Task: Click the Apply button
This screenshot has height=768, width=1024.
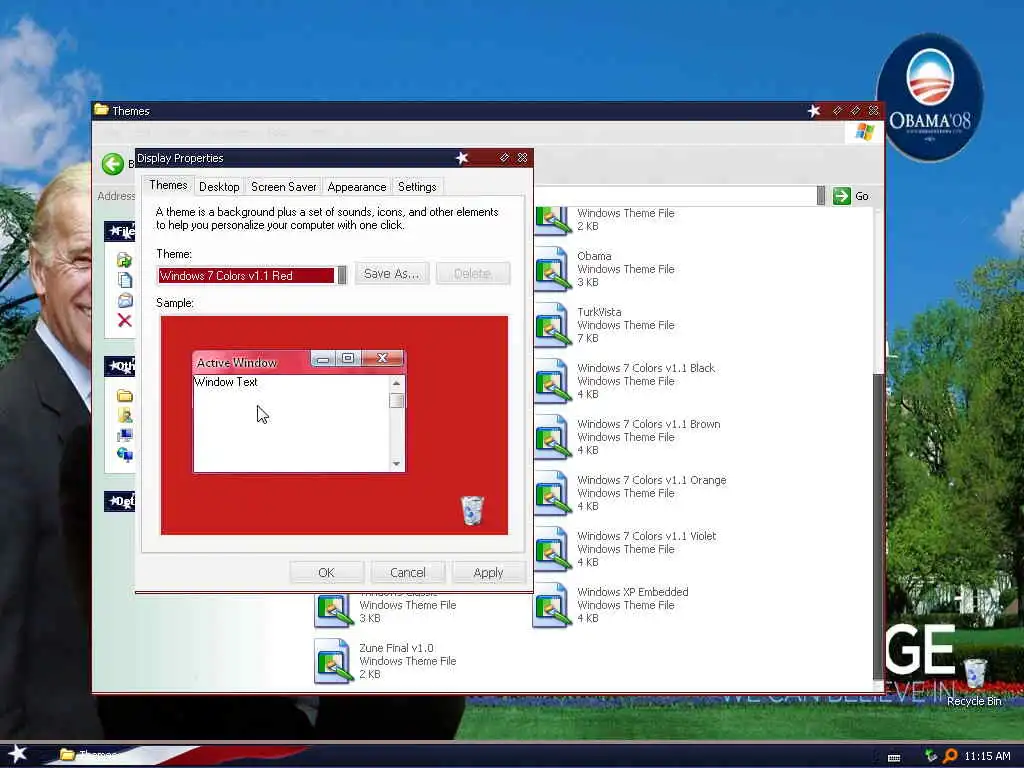Action: click(488, 572)
